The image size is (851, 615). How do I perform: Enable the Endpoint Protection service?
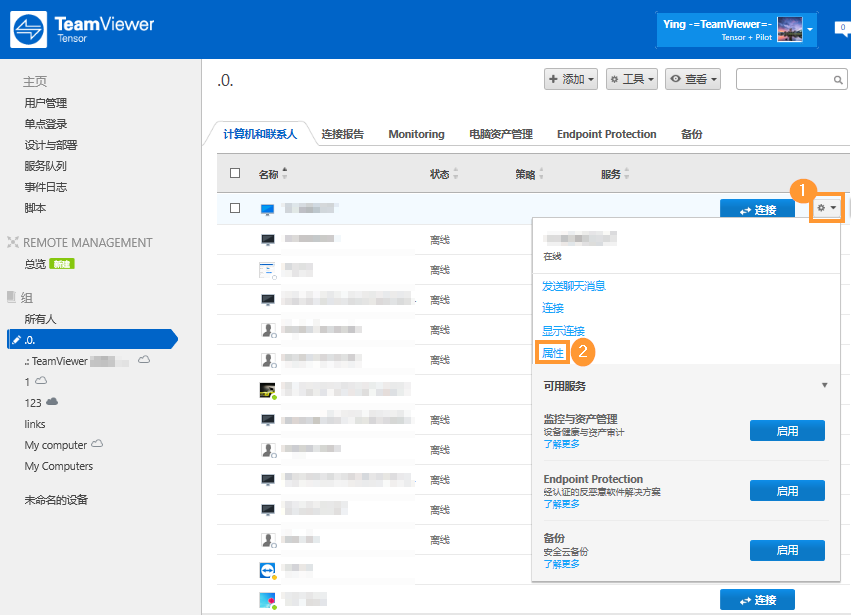pyautogui.click(x=787, y=490)
